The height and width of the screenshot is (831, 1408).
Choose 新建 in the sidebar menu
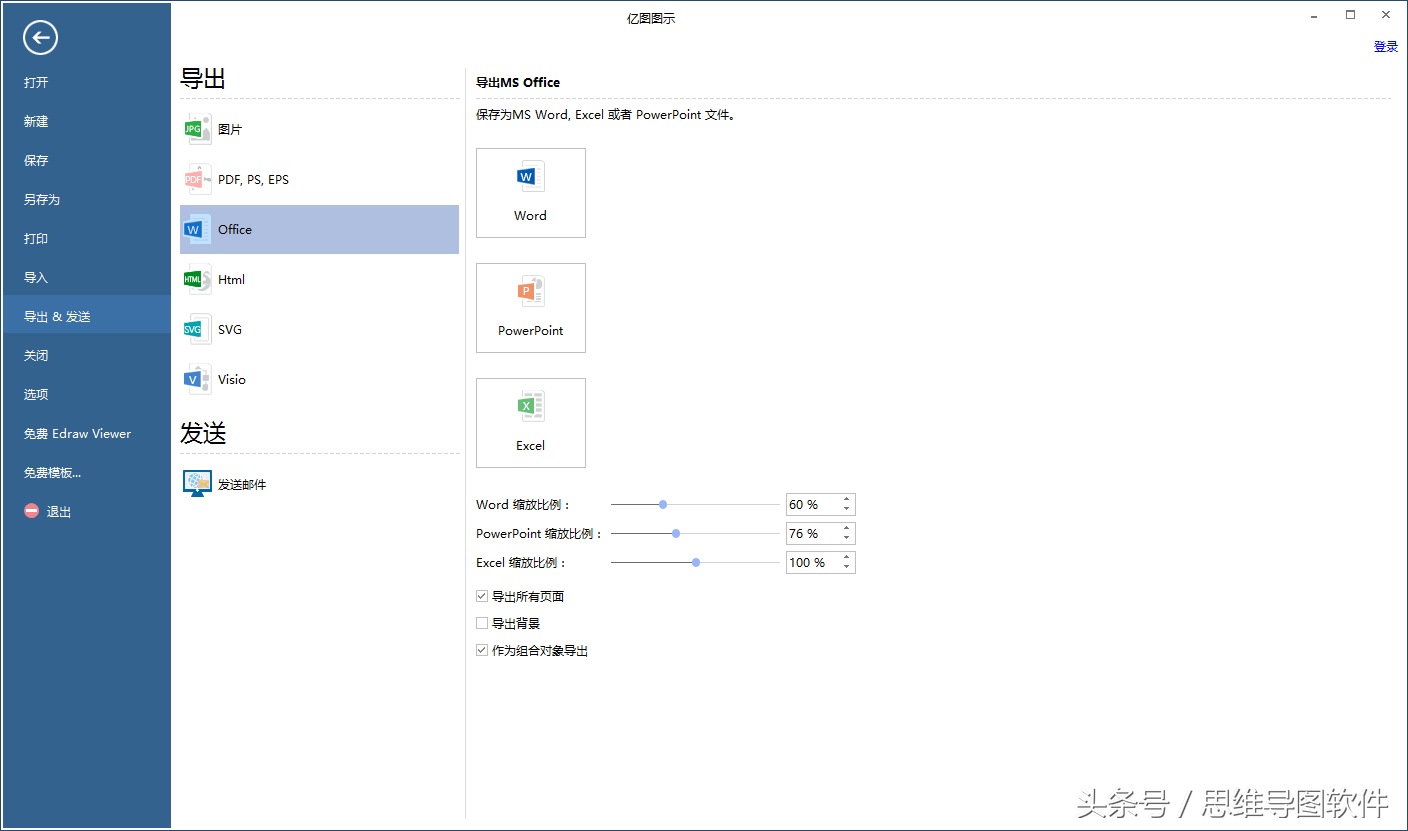click(86, 121)
